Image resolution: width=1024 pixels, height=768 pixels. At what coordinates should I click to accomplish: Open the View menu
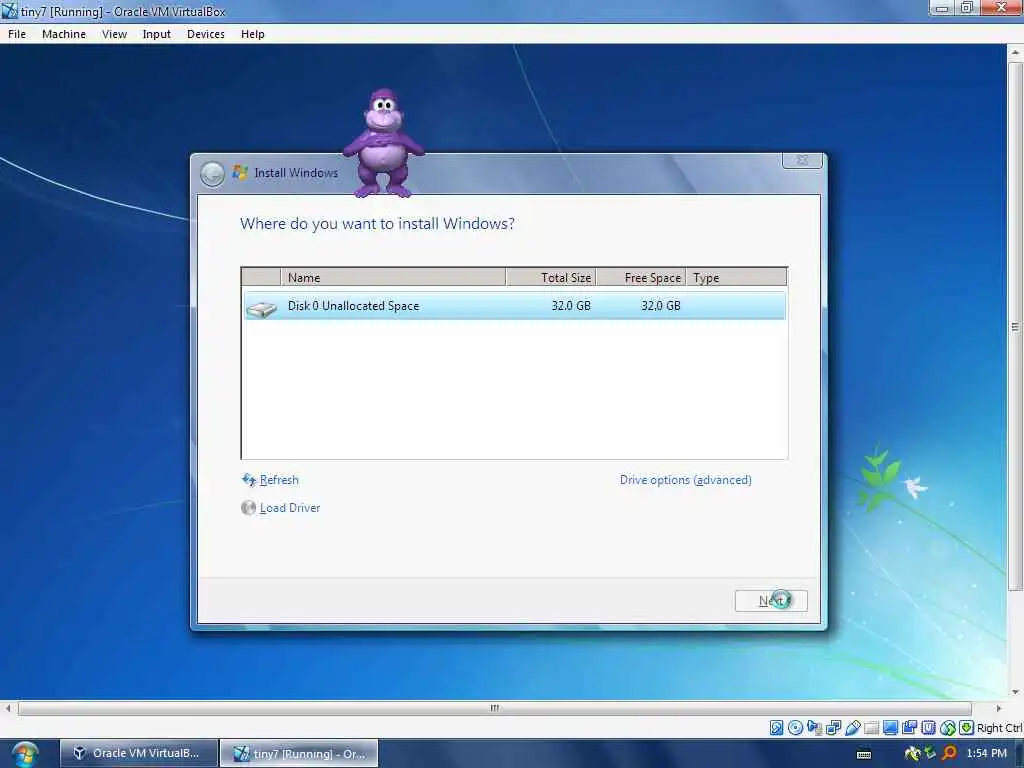[x=114, y=34]
